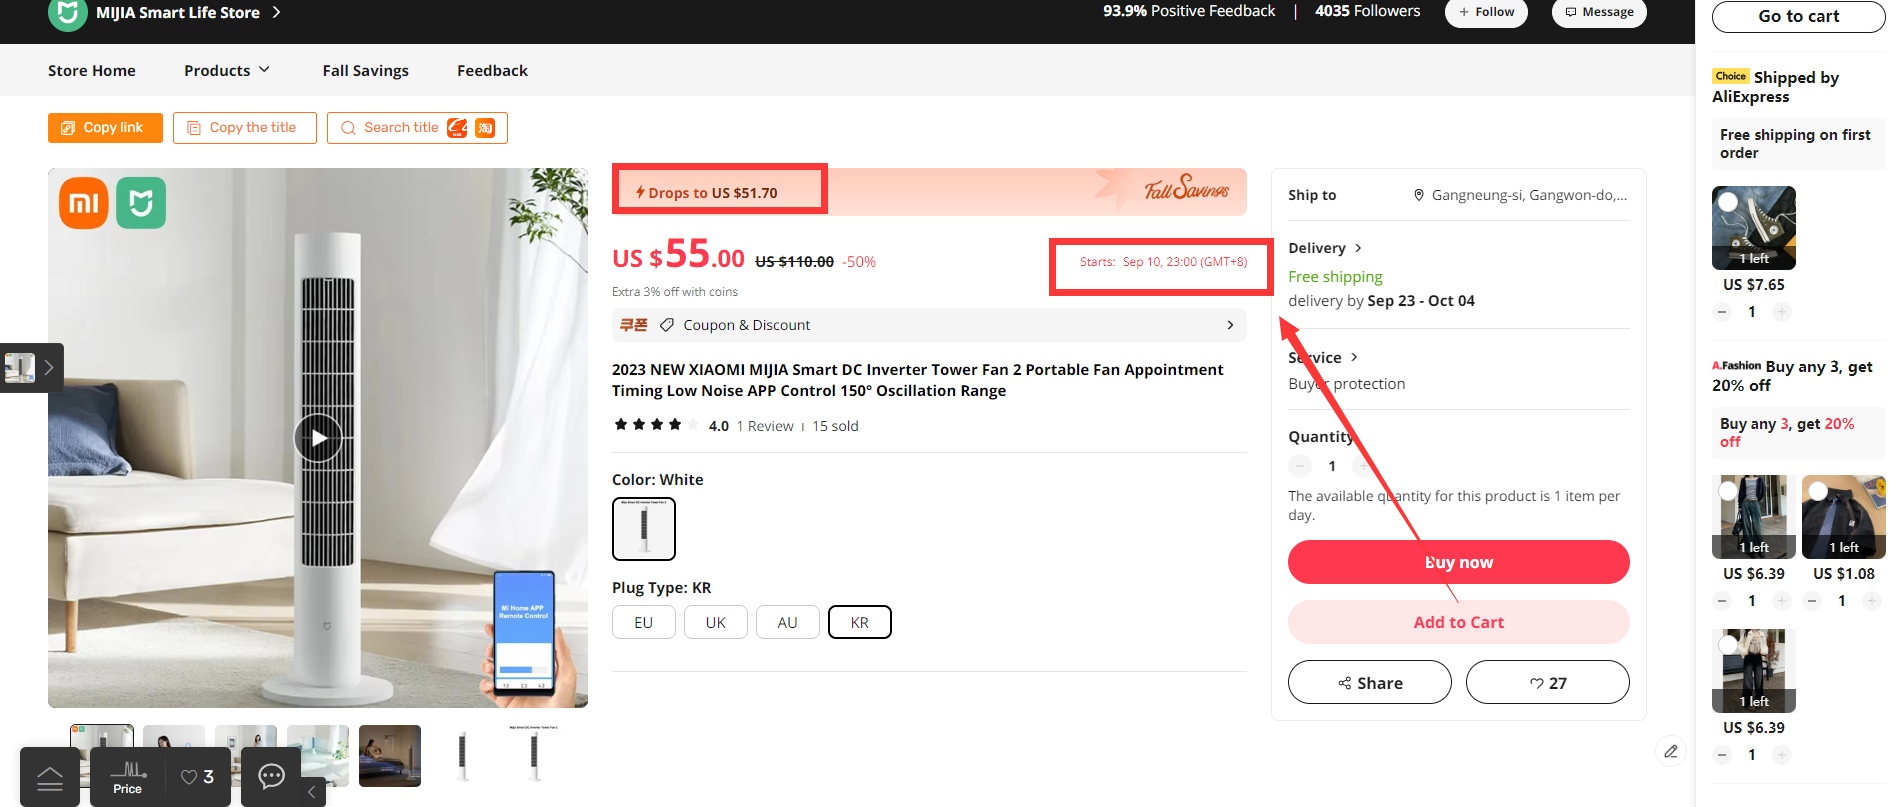Open Free shipping on first order banner
This screenshot has width=1895, height=807.
[1798, 143]
